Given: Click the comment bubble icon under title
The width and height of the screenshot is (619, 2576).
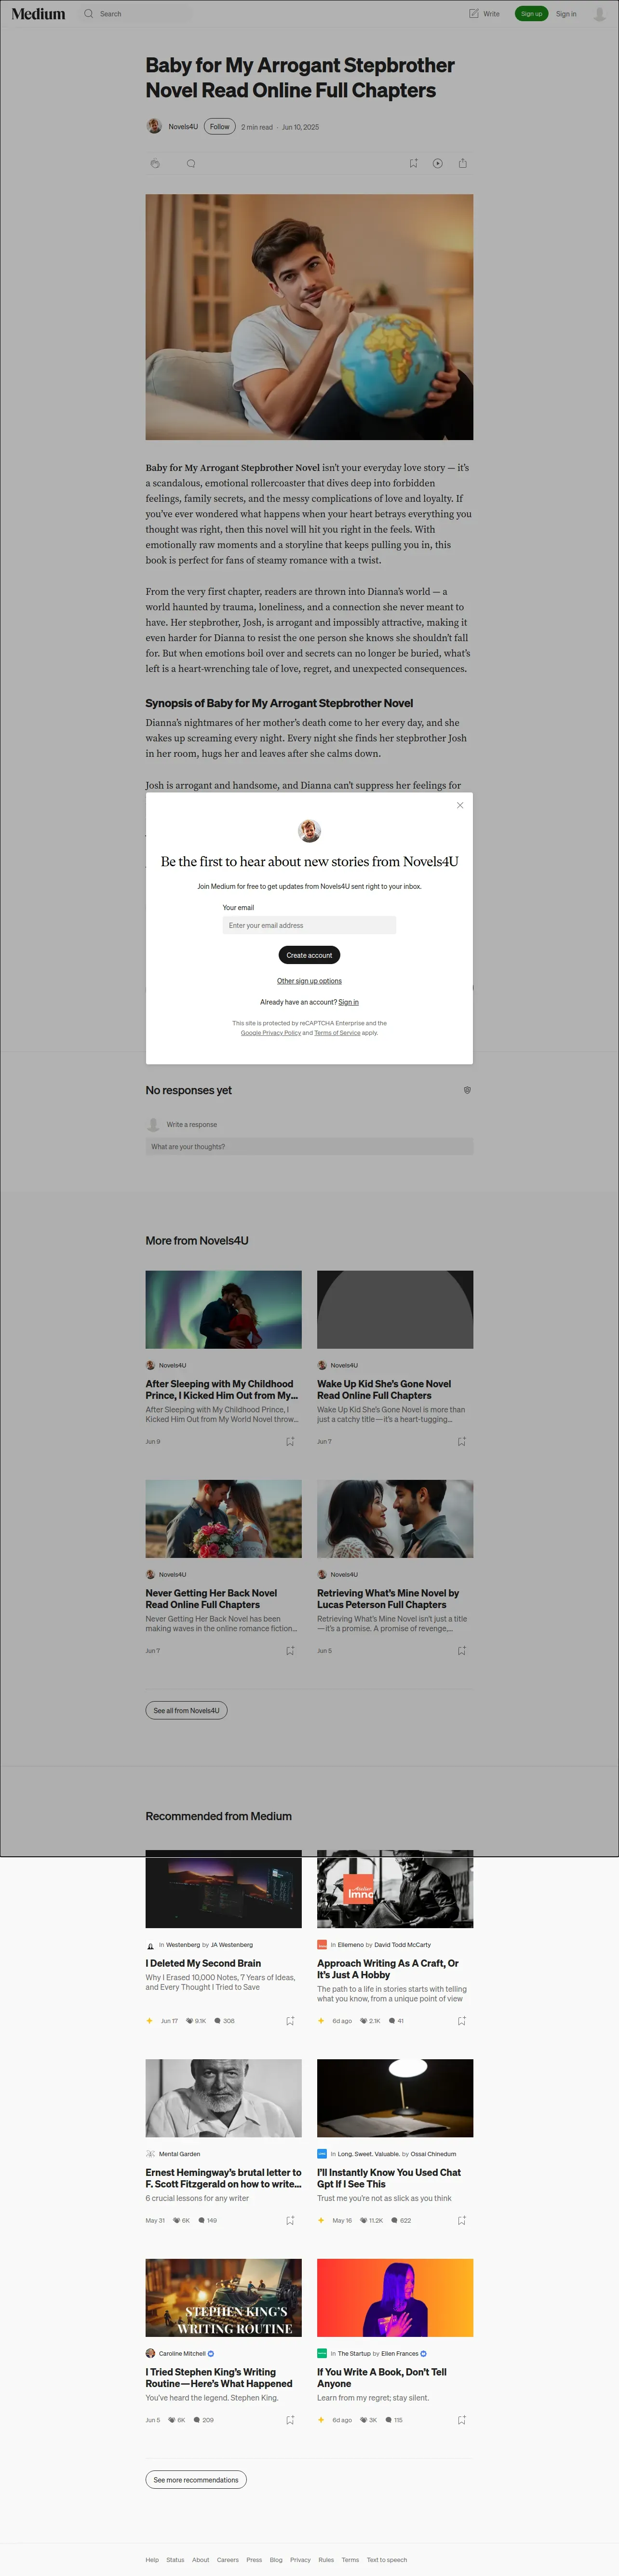Looking at the screenshot, I should pyautogui.click(x=191, y=163).
